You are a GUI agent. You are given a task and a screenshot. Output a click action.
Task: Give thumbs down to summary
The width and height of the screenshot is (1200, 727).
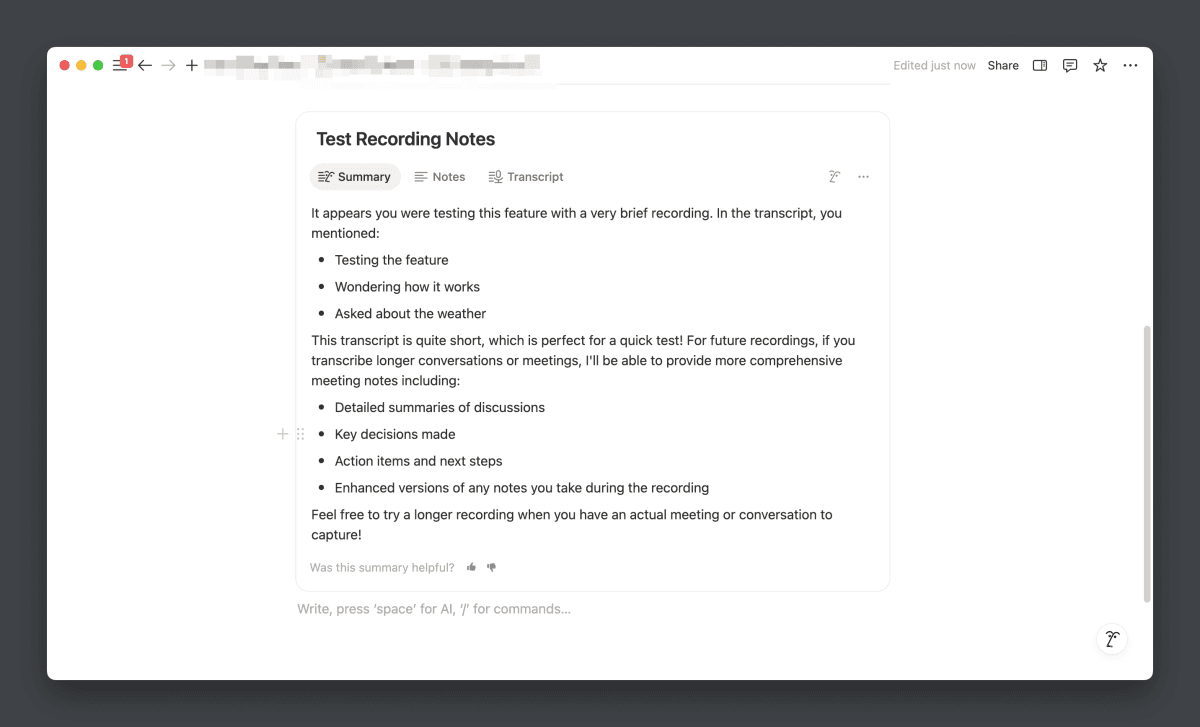click(491, 567)
